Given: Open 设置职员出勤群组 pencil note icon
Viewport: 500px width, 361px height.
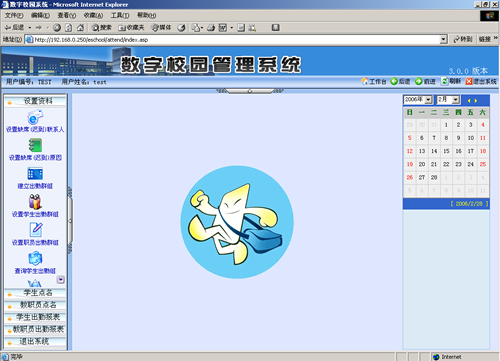Looking at the screenshot, I should 36,230.
